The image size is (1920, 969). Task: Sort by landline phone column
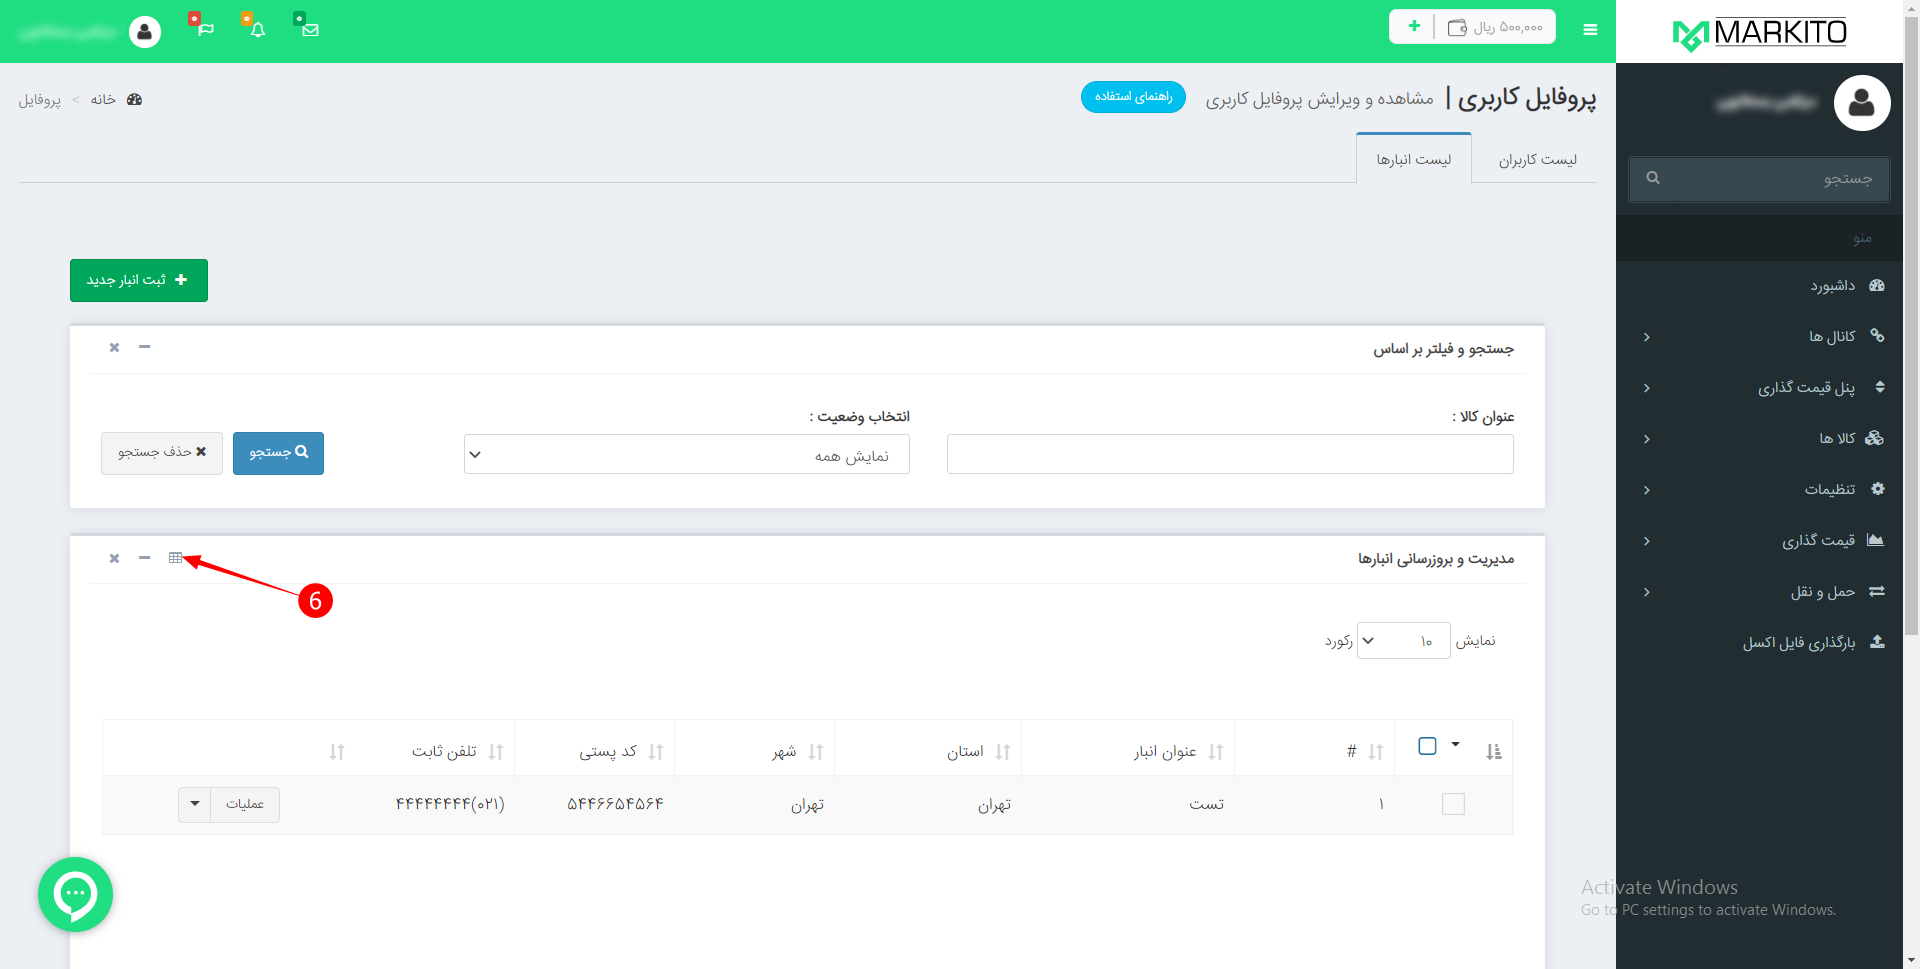coord(495,752)
